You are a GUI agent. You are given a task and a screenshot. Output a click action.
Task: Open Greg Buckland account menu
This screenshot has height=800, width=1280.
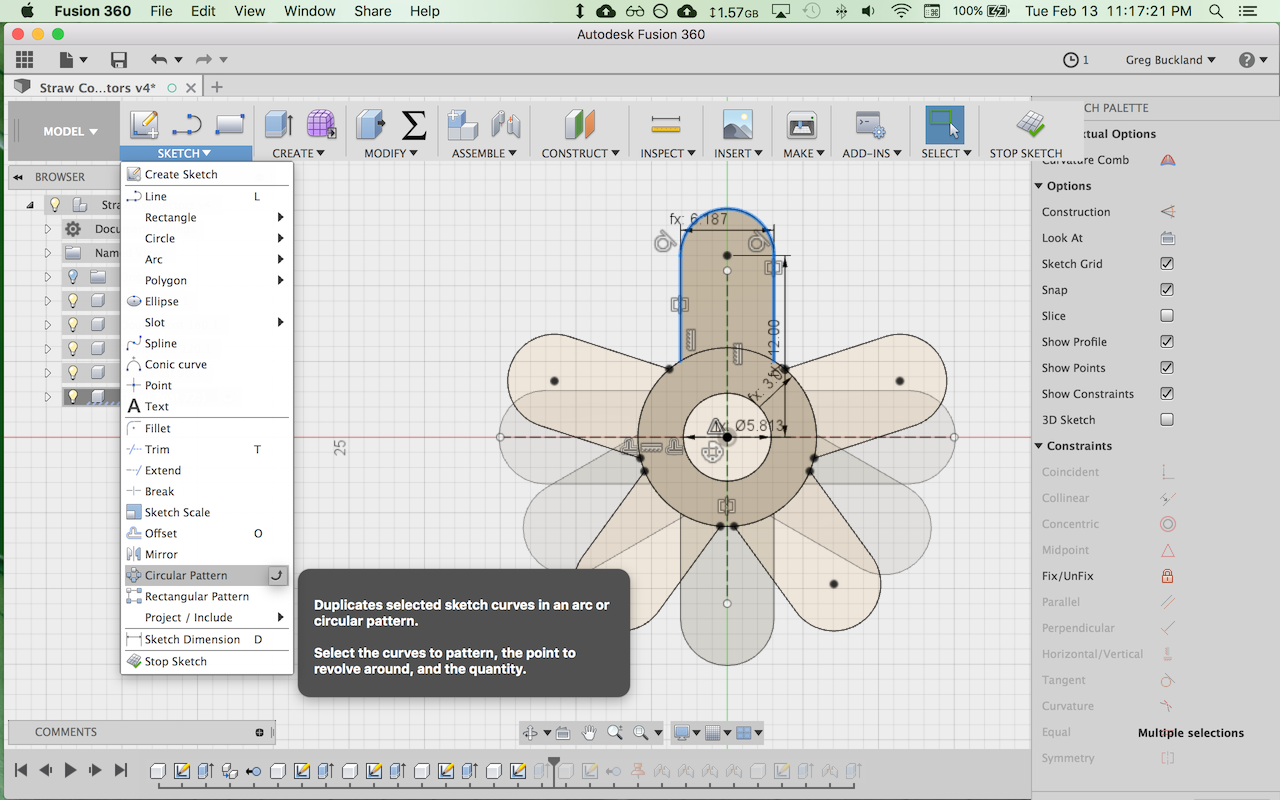(x=1170, y=60)
